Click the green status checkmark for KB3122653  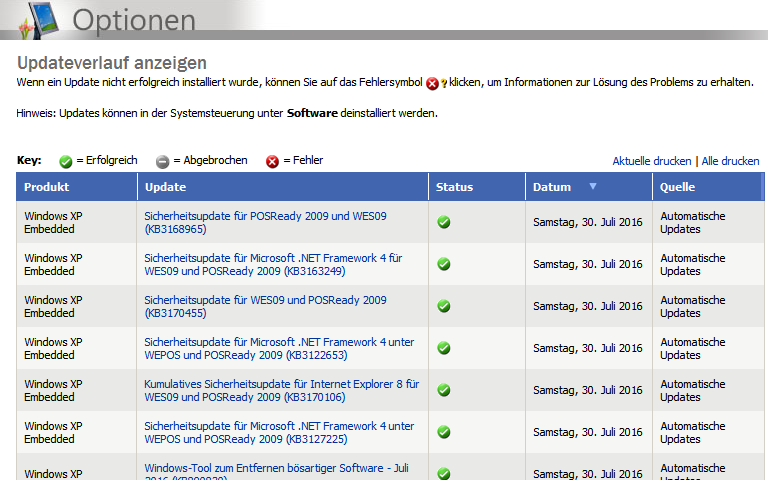[x=444, y=348]
